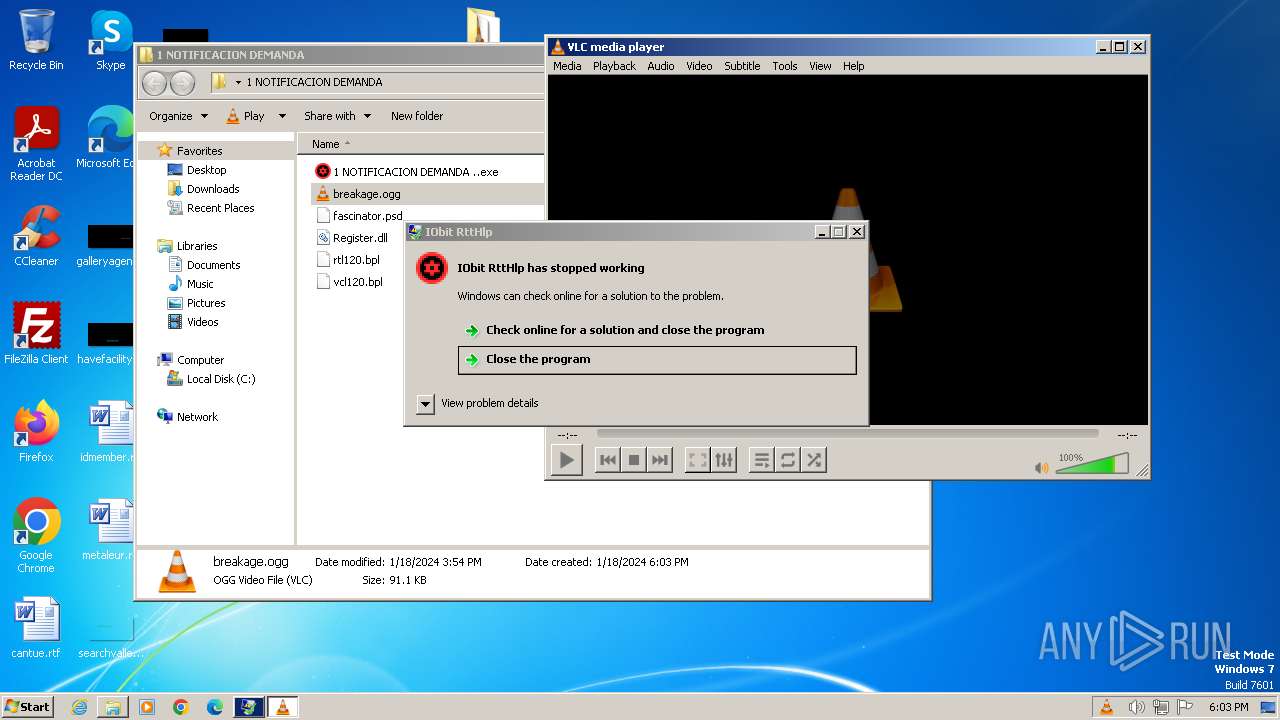Click the Start button
1280x720 pixels.
point(27,706)
